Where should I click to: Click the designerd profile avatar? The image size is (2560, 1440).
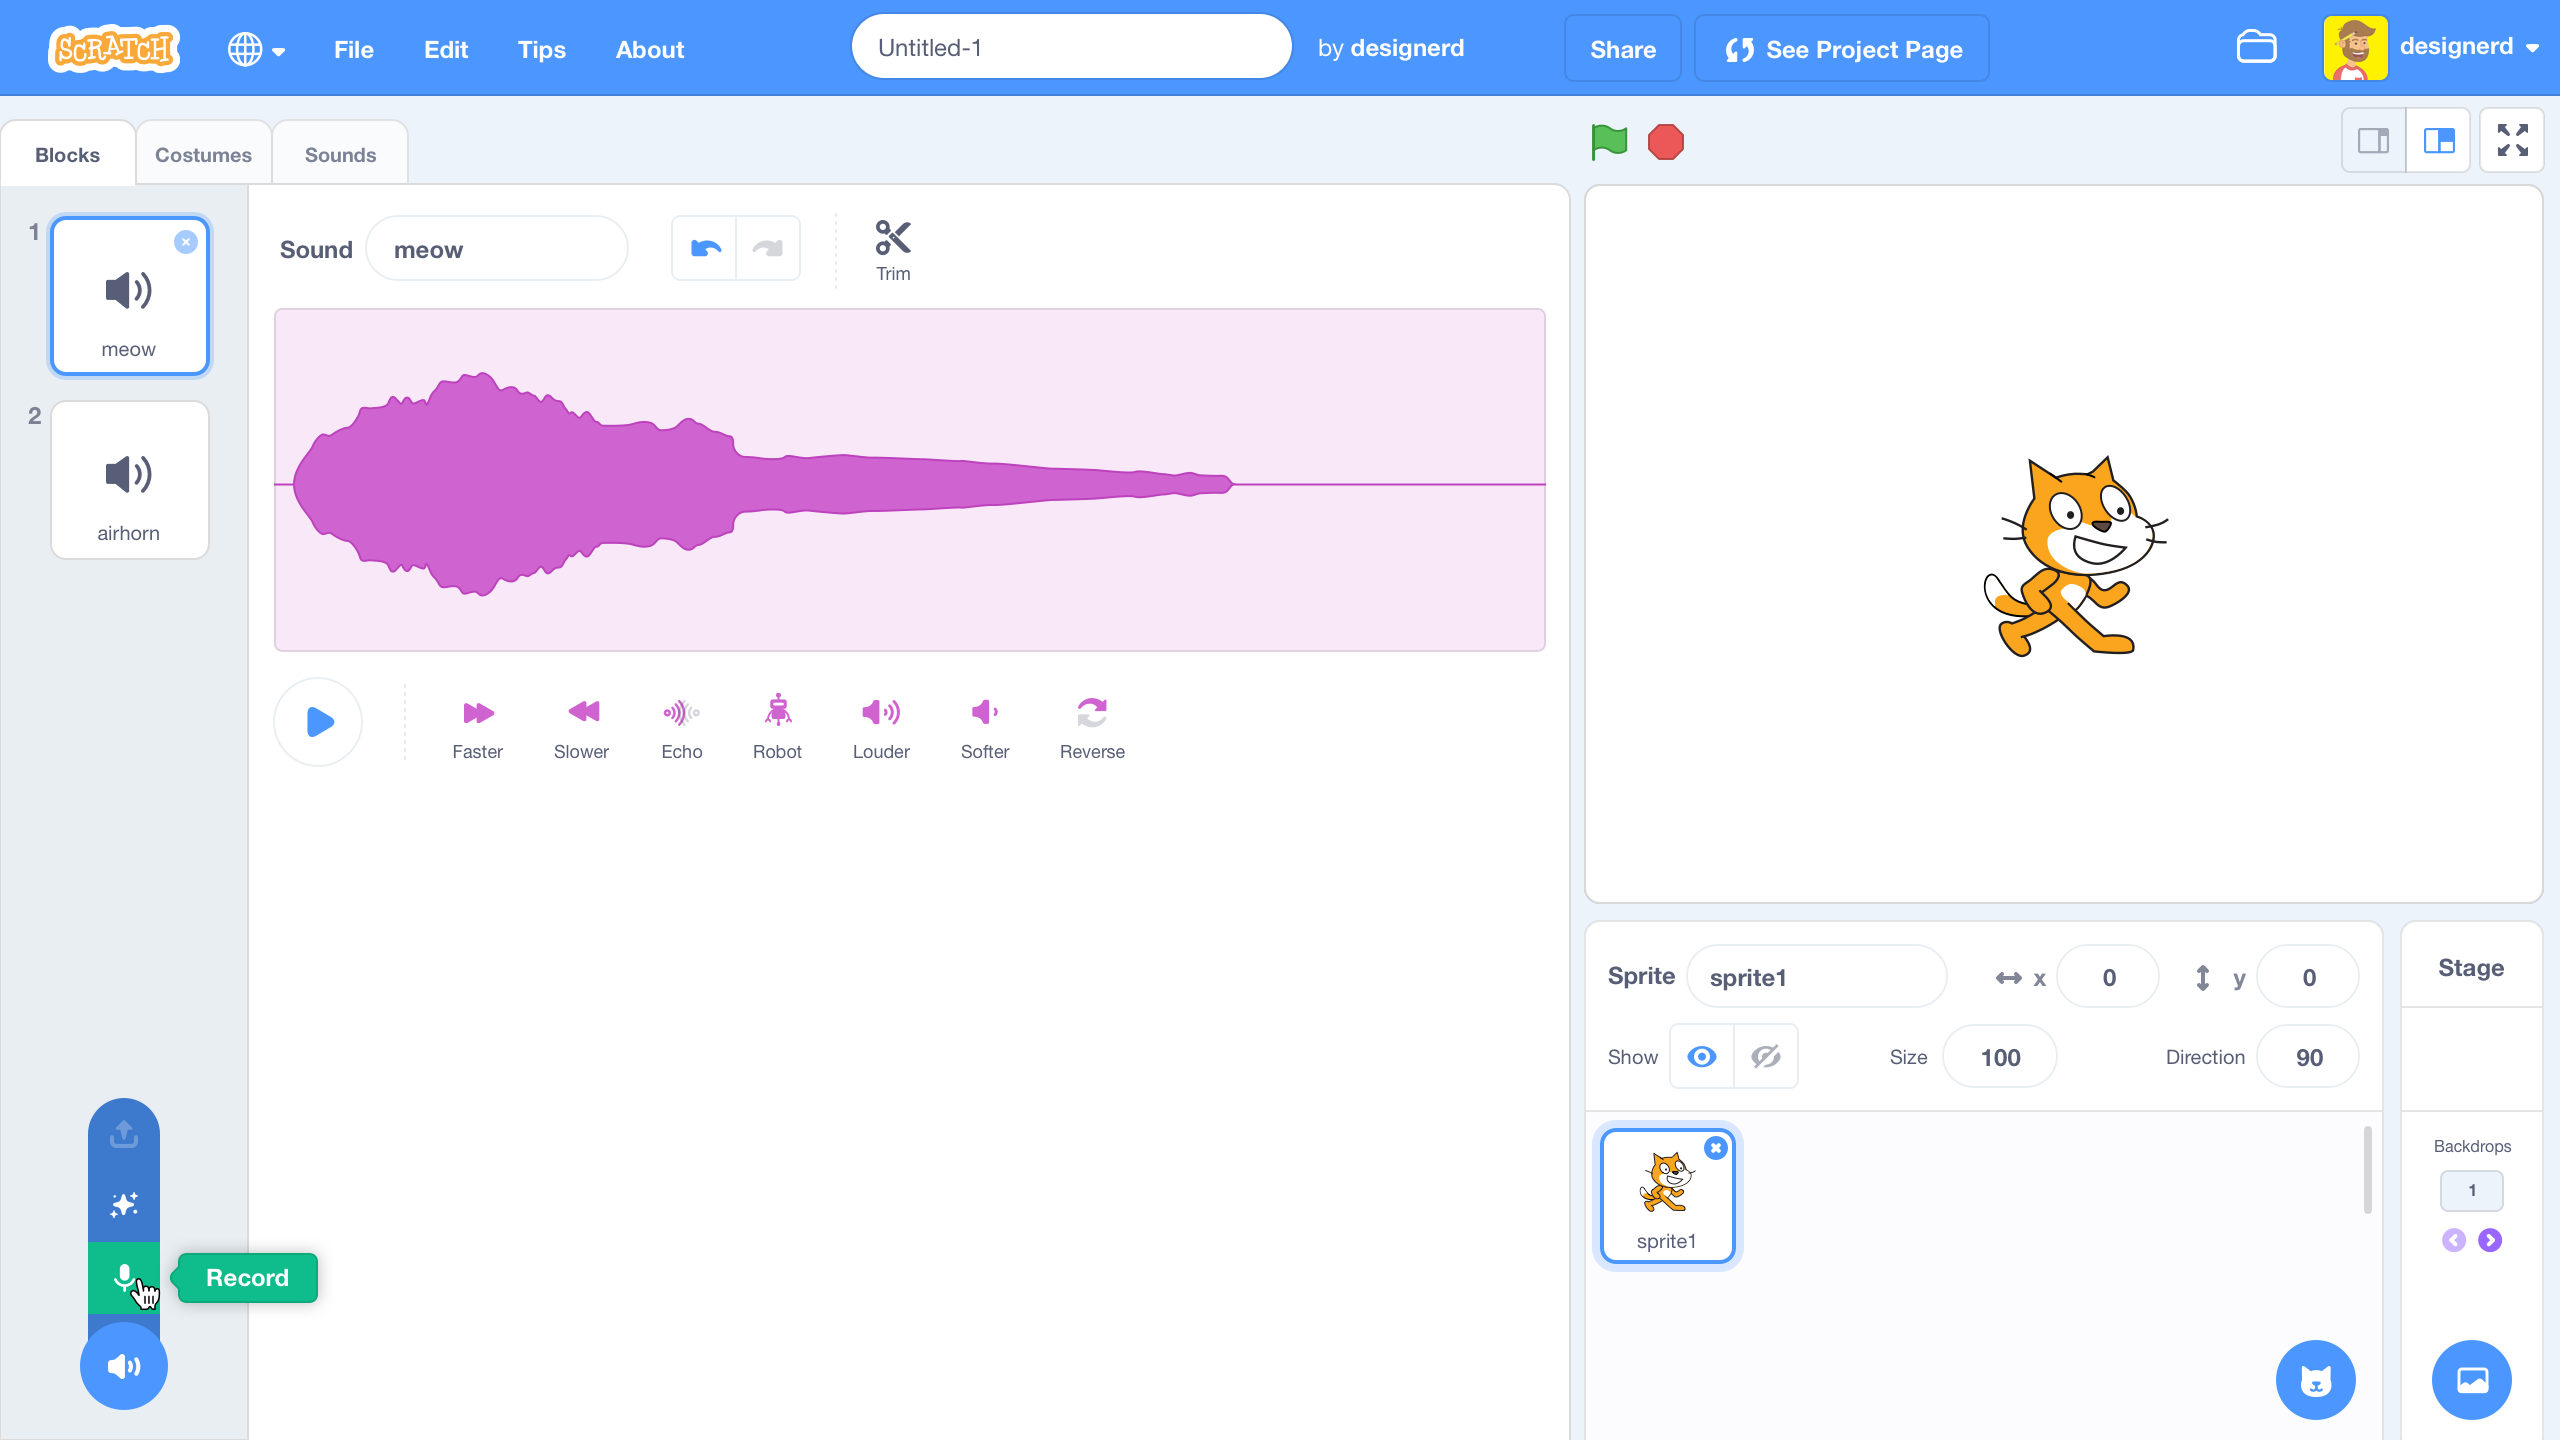tap(2355, 48)
